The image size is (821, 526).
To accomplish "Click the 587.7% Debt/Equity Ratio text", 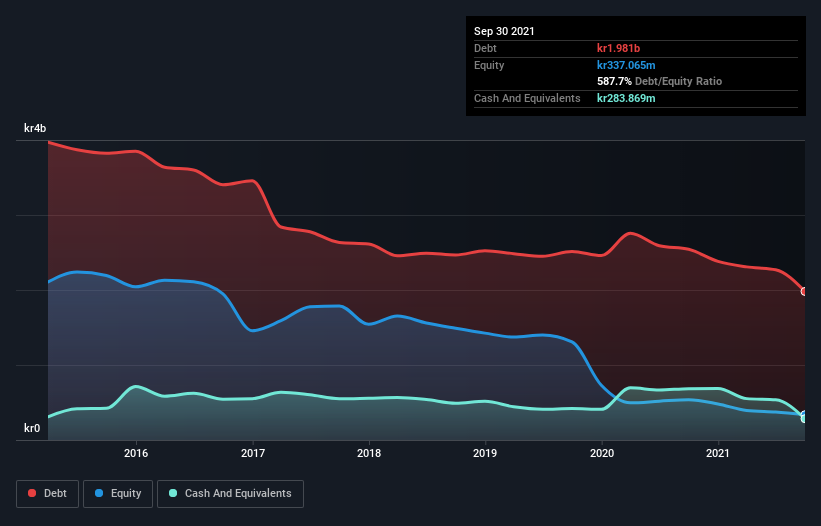I will [x=660, y=82].
